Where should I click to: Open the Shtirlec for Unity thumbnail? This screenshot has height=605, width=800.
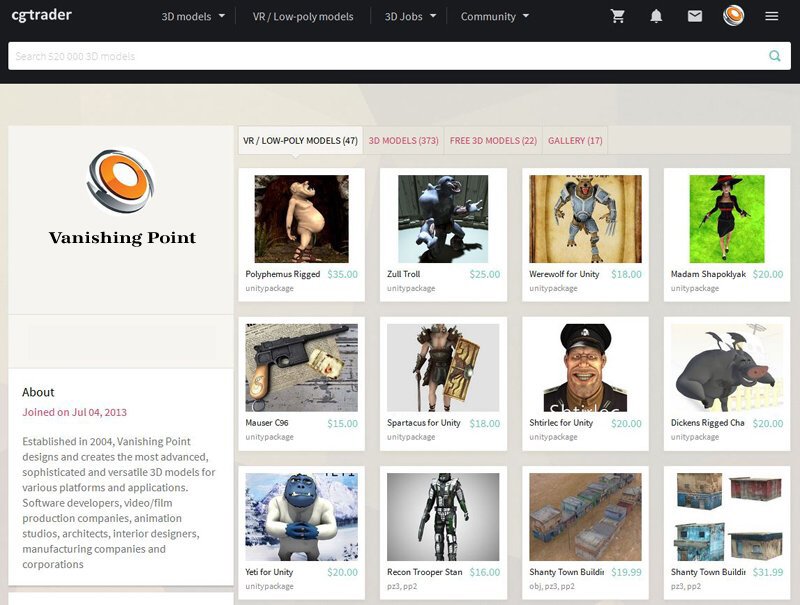pos(585,368)
